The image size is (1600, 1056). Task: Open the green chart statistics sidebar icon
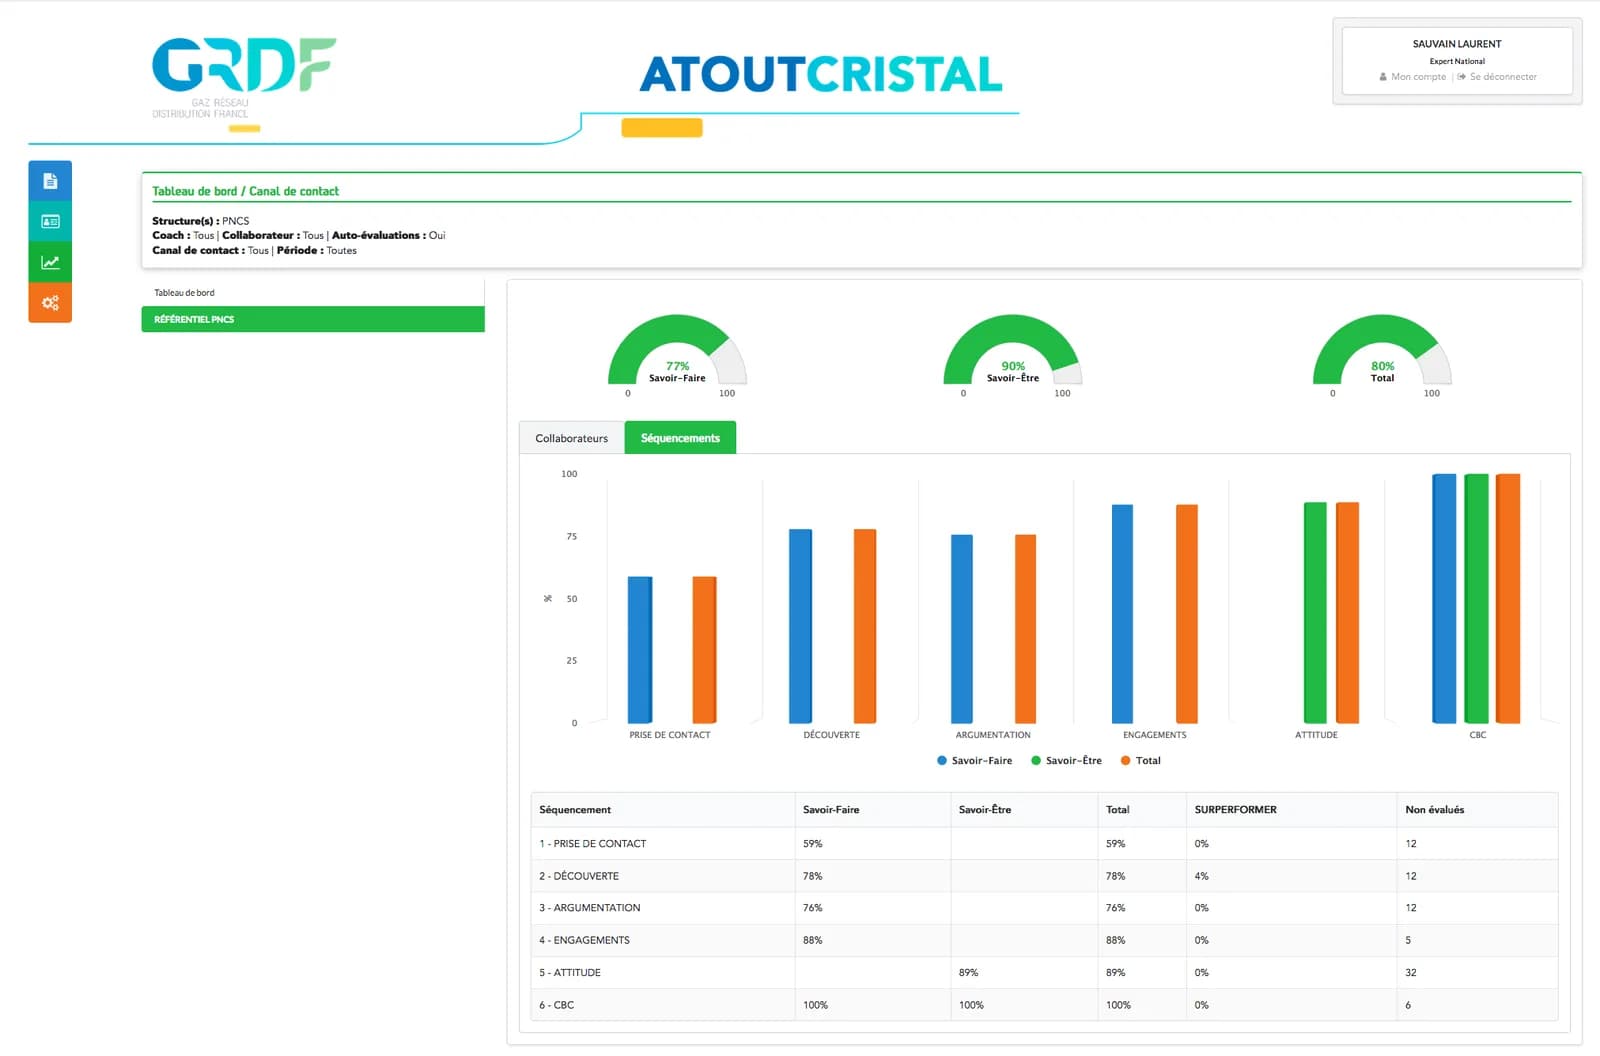pyautogui.click(x=50, y=262)
